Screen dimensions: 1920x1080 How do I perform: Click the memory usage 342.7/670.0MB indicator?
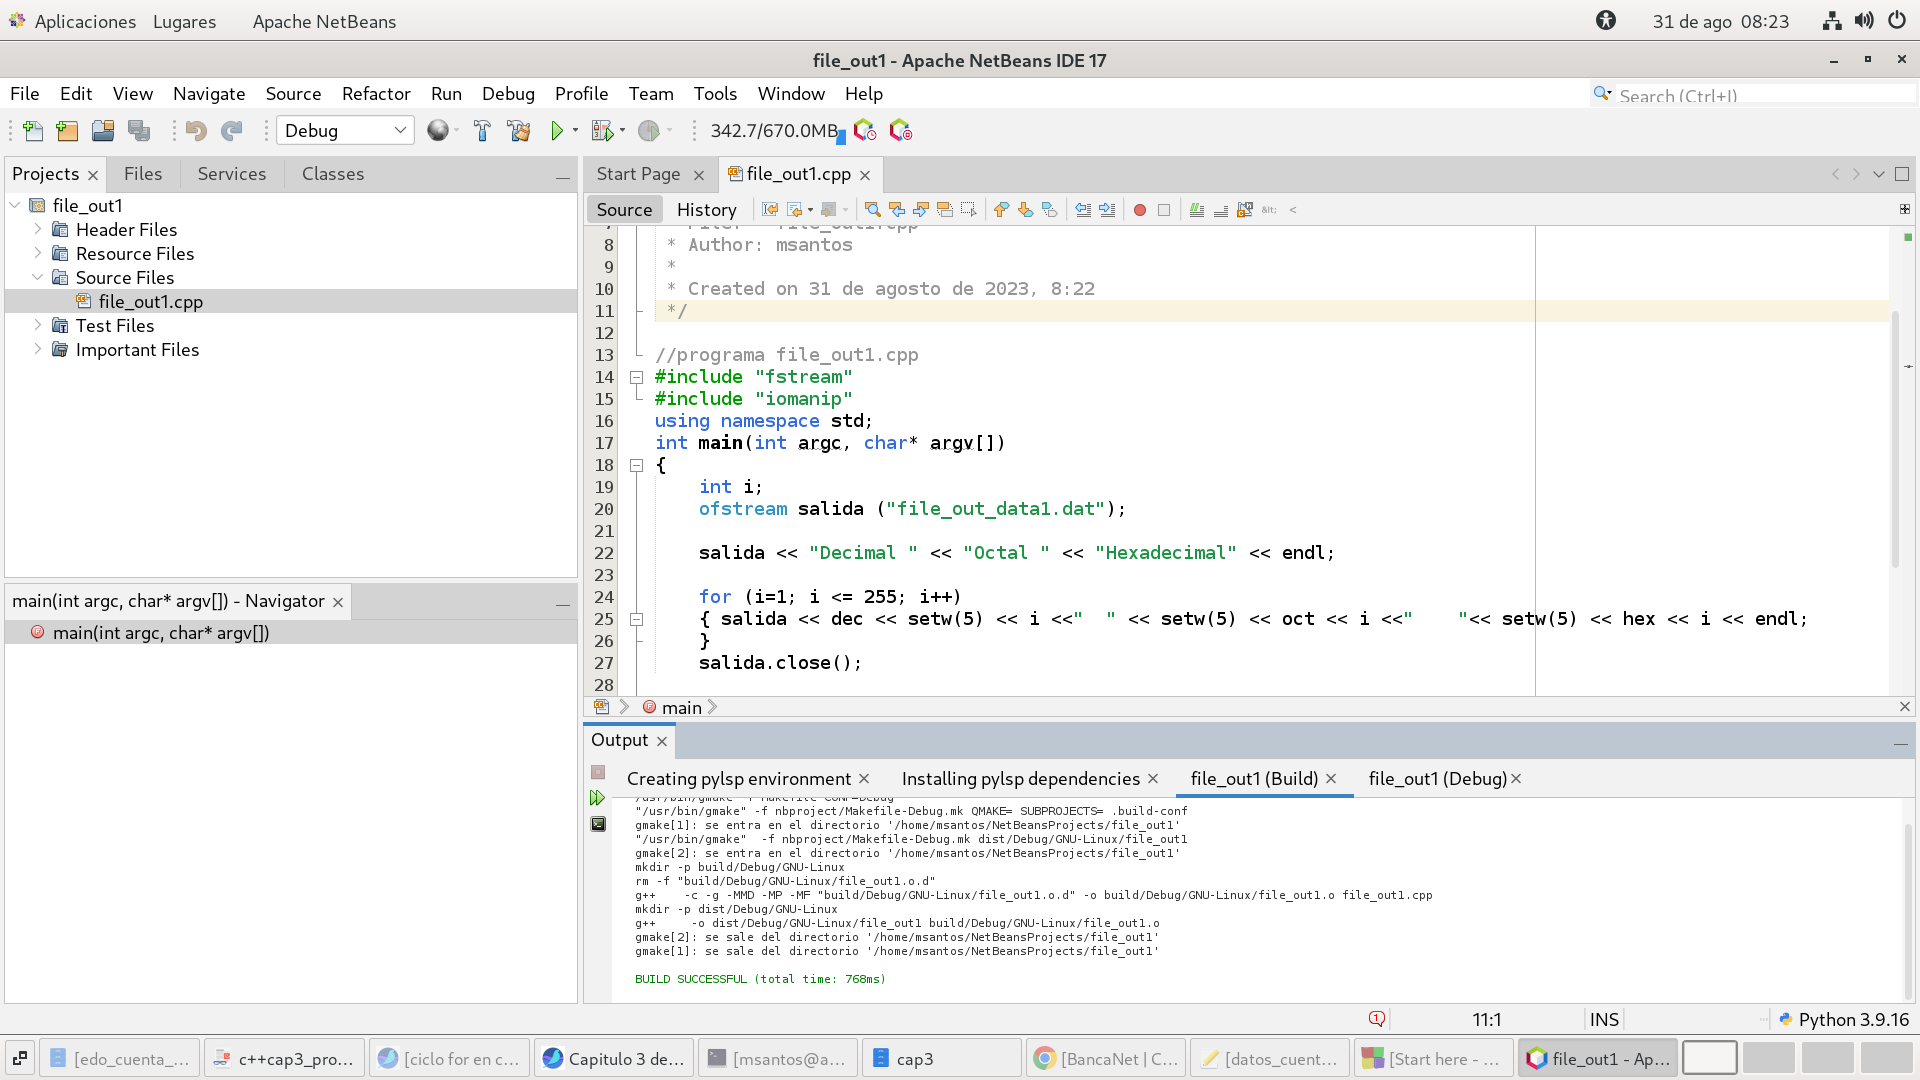coord(774,131)
